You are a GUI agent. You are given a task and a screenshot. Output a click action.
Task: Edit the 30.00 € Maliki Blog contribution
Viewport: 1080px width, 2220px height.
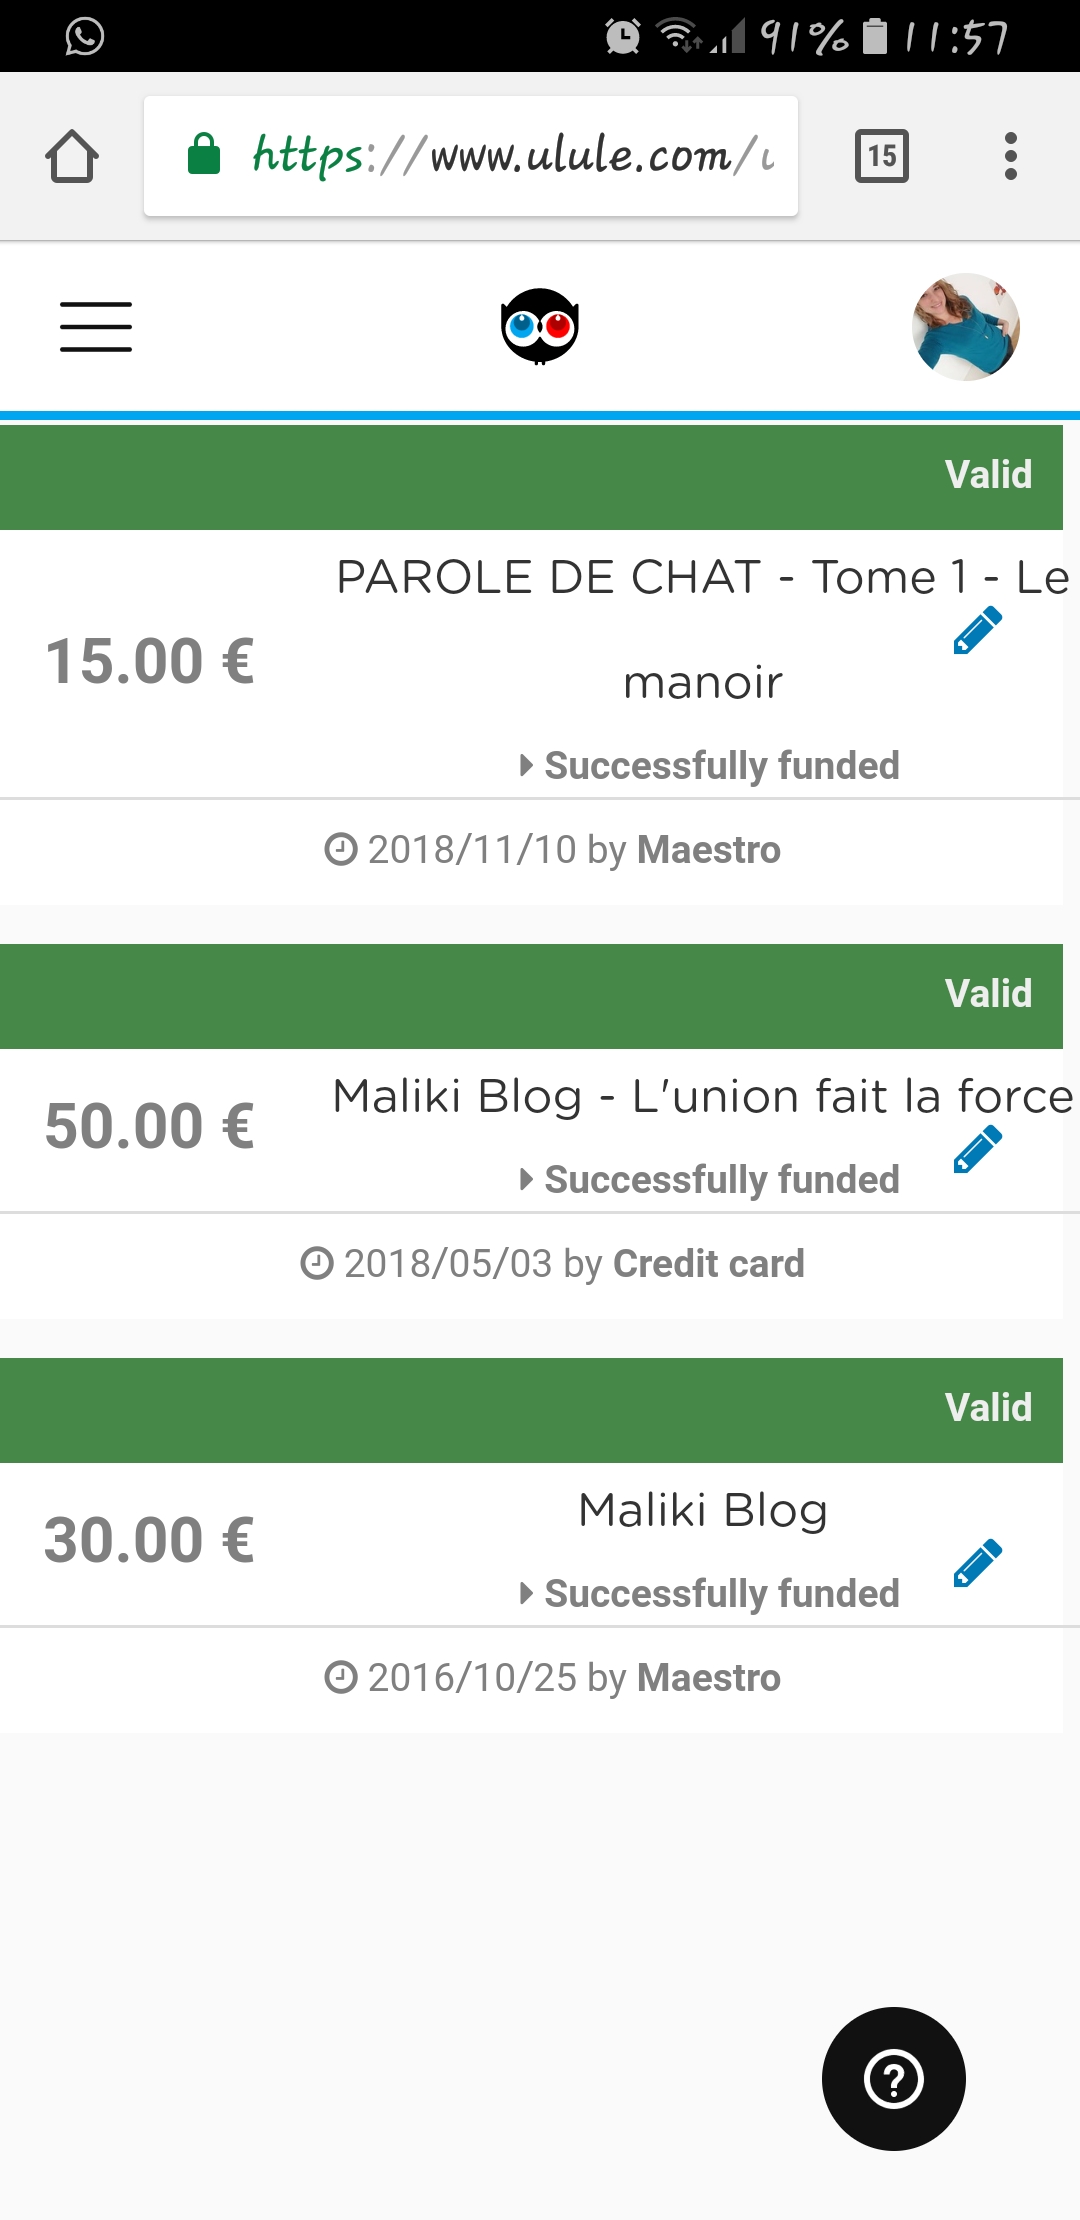[977, 1564]
